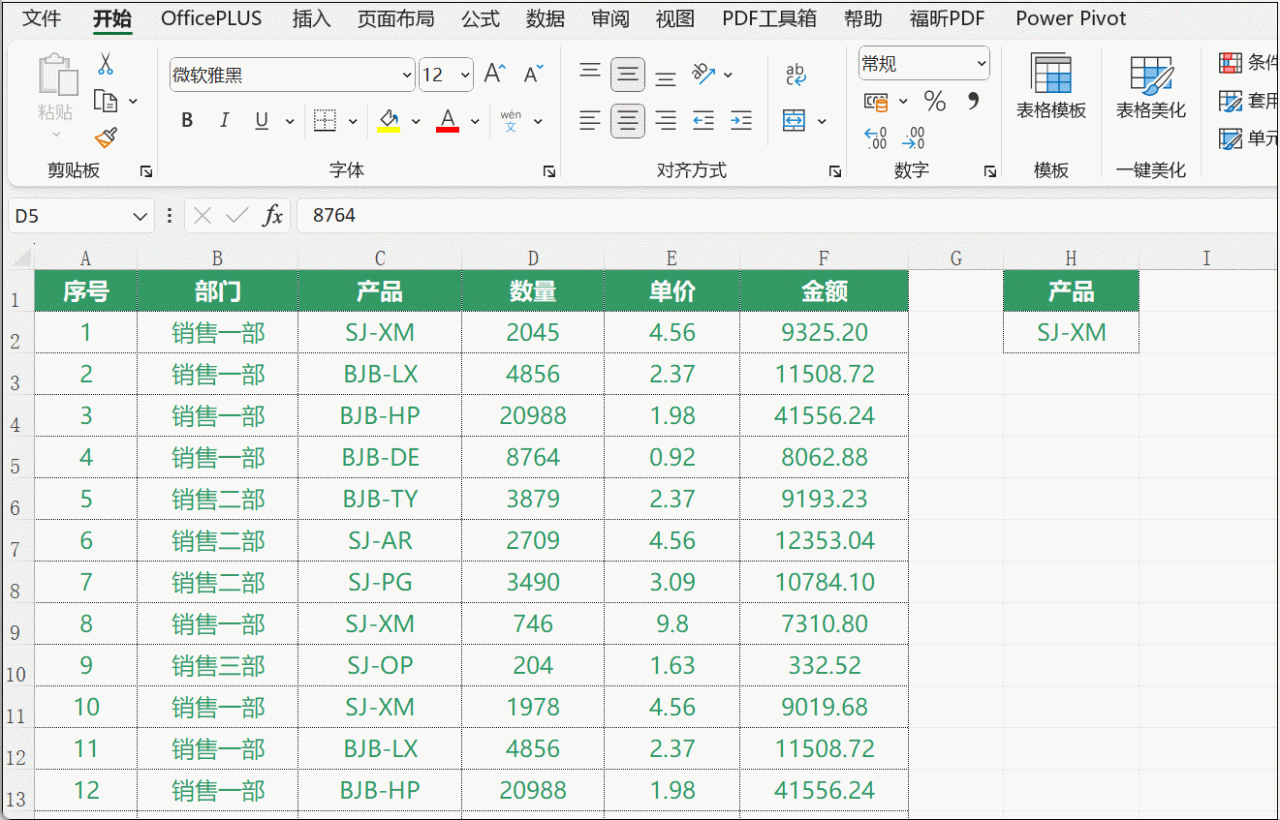The width and height of the screenshot is (1280, 820).
Task: Toggle underline formatting
Action: (261, 121)
